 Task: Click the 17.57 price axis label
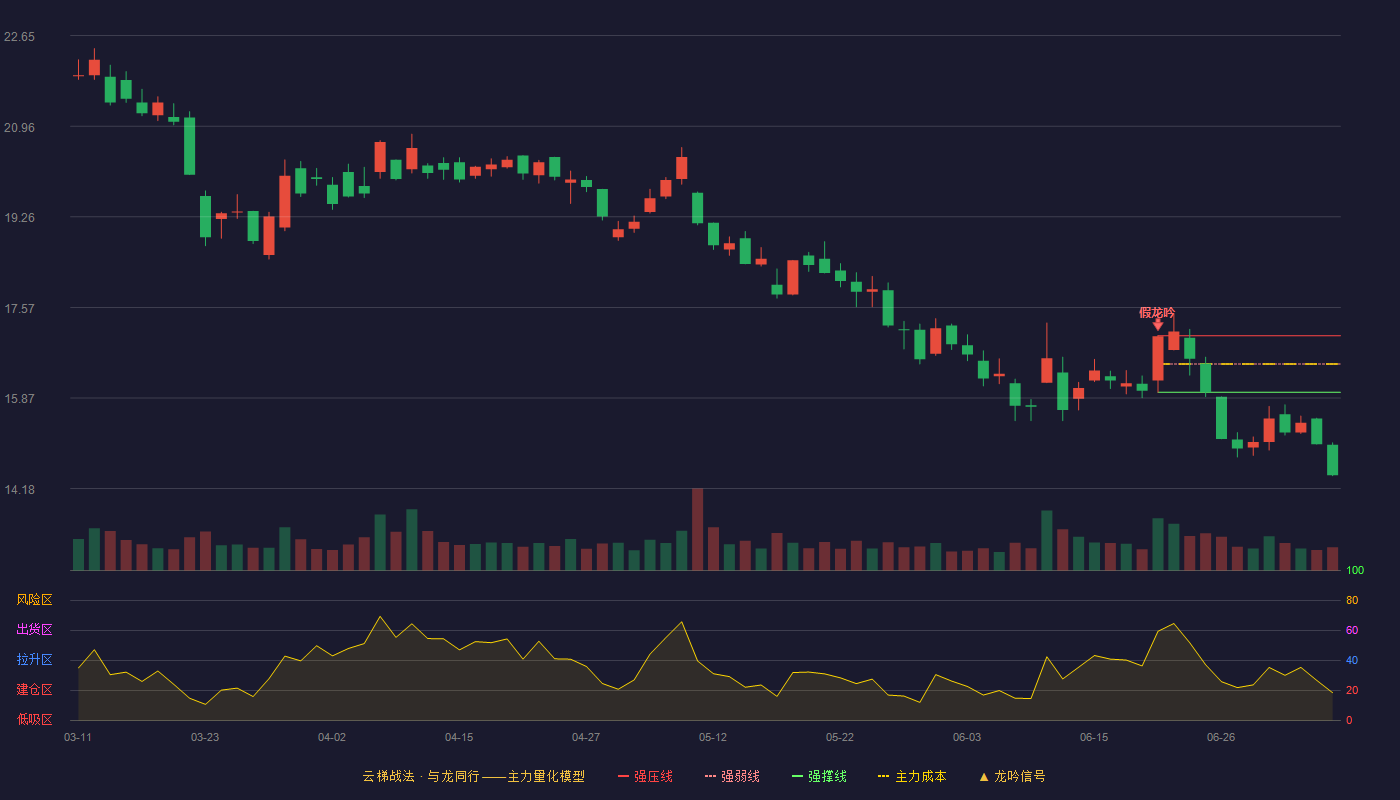[x=19, y=308]
